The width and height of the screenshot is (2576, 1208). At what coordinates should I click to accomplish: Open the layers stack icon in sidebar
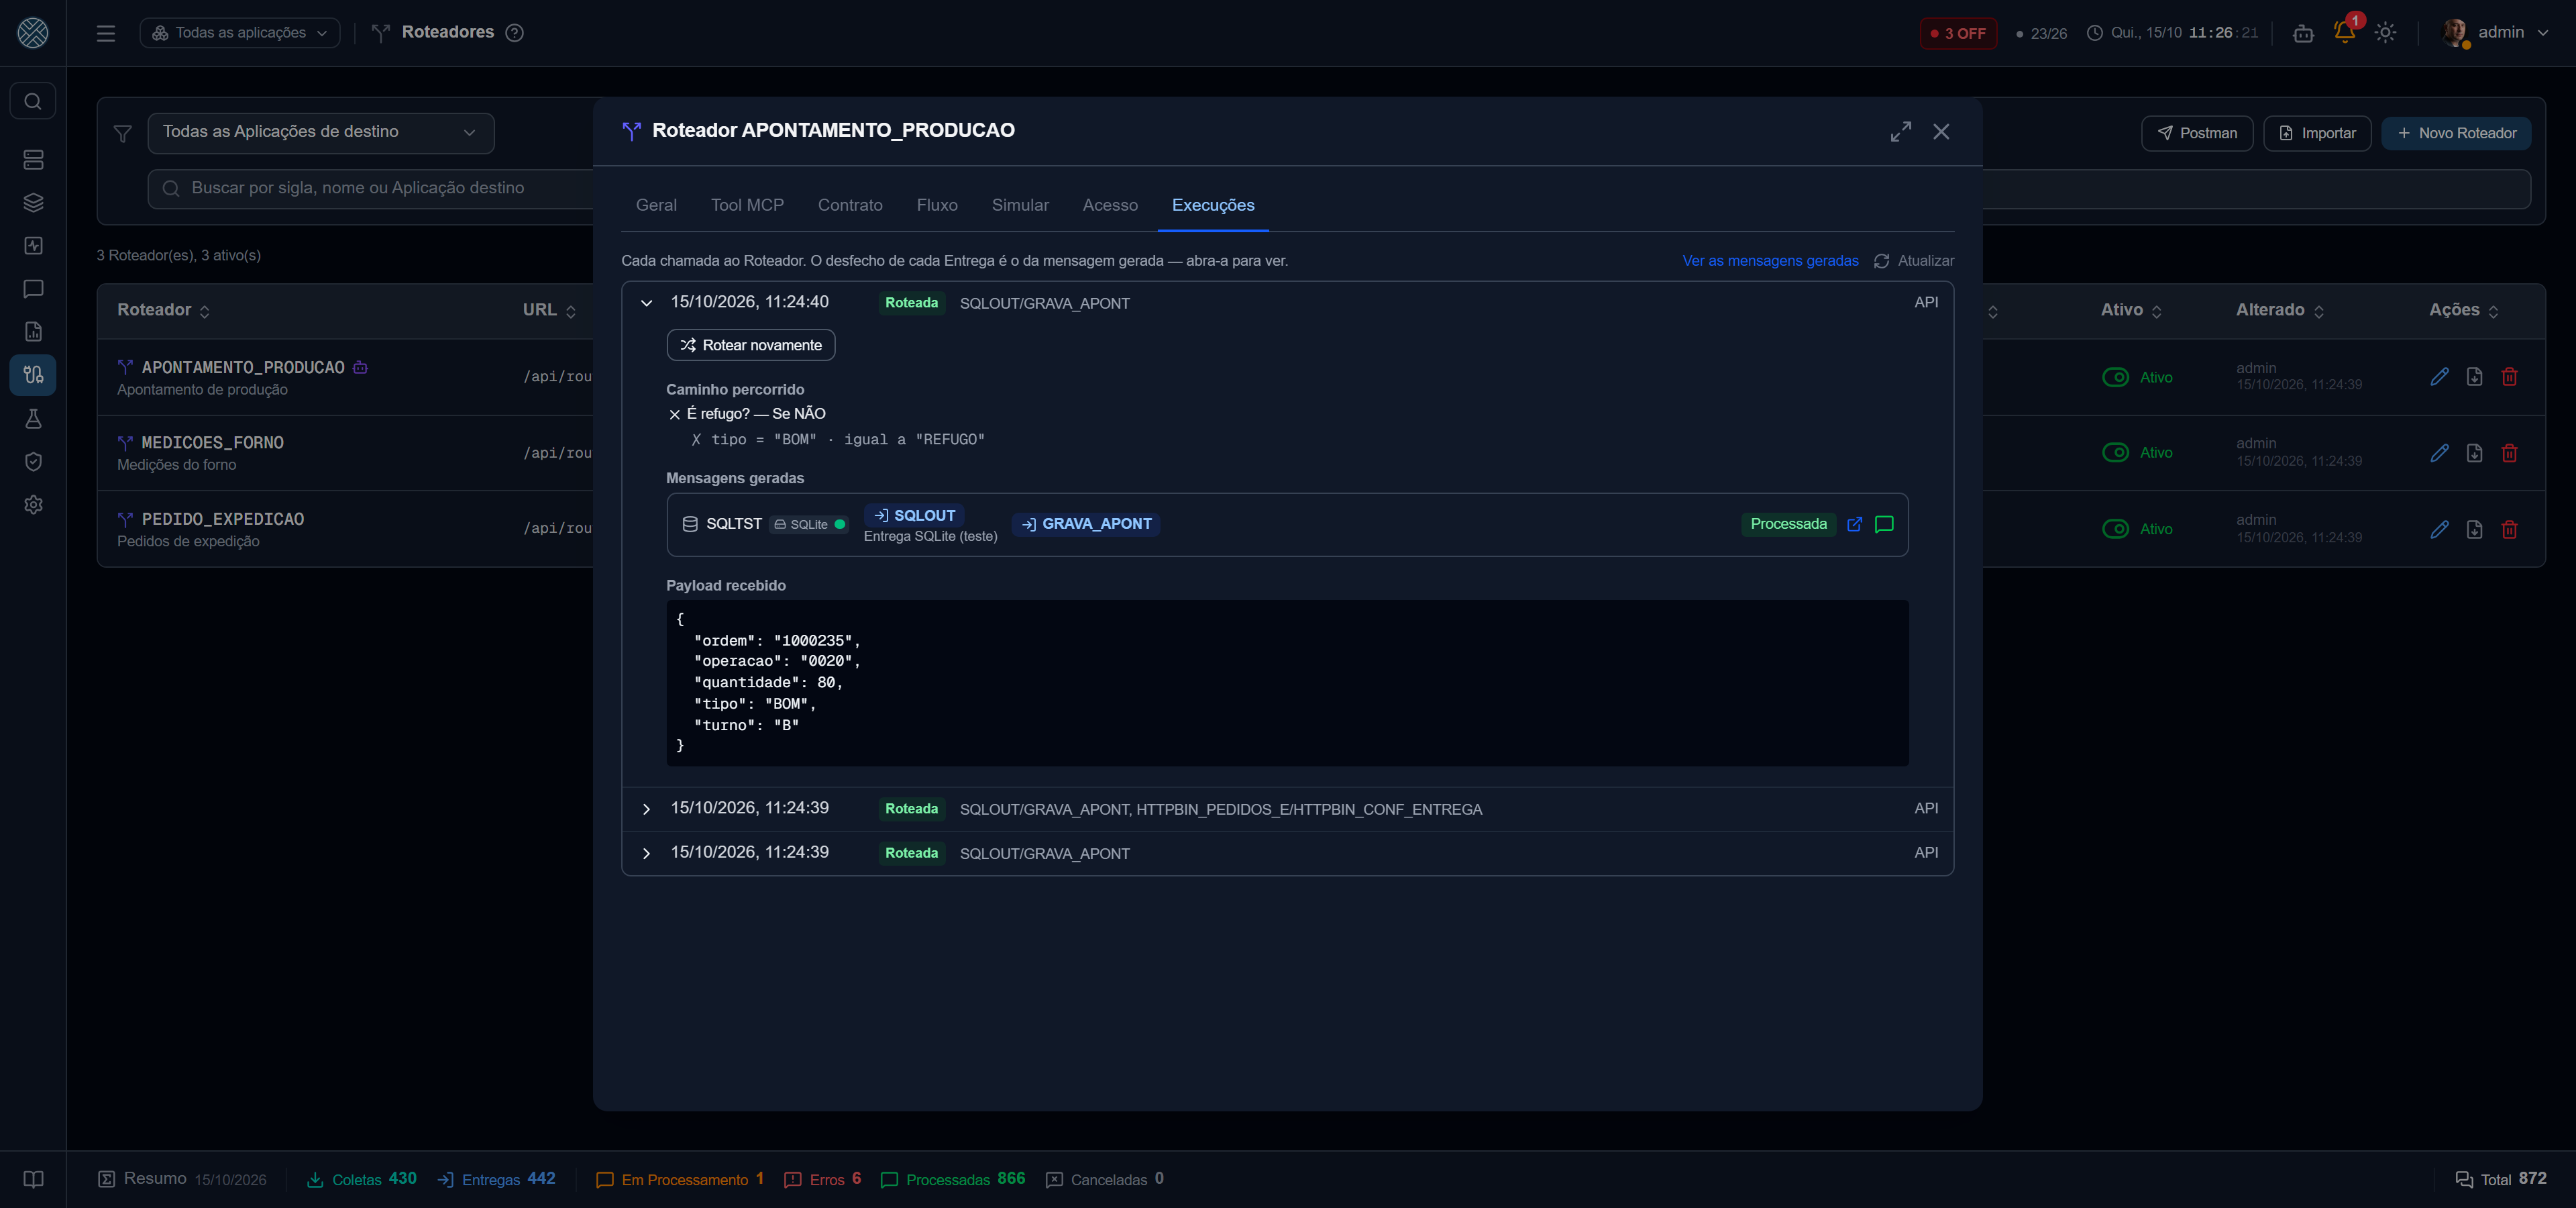coord(33,203)
